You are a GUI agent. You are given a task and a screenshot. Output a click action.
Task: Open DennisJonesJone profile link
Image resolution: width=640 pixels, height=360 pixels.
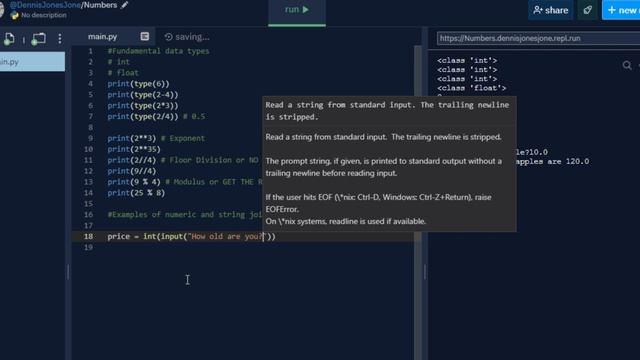tap(45, 5)
